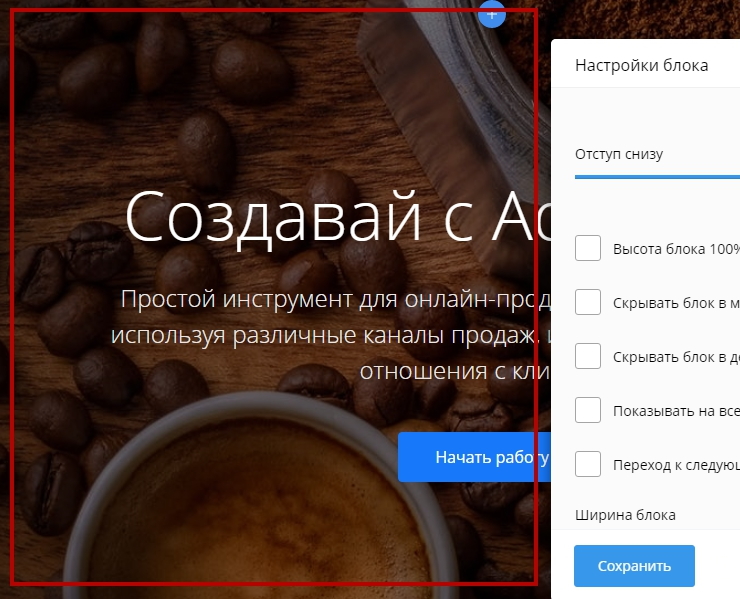Check the second "Скрывать блок" checkbox
Image resolution: width=740 pixels, height=599 pixels.
tap(588, 356)
